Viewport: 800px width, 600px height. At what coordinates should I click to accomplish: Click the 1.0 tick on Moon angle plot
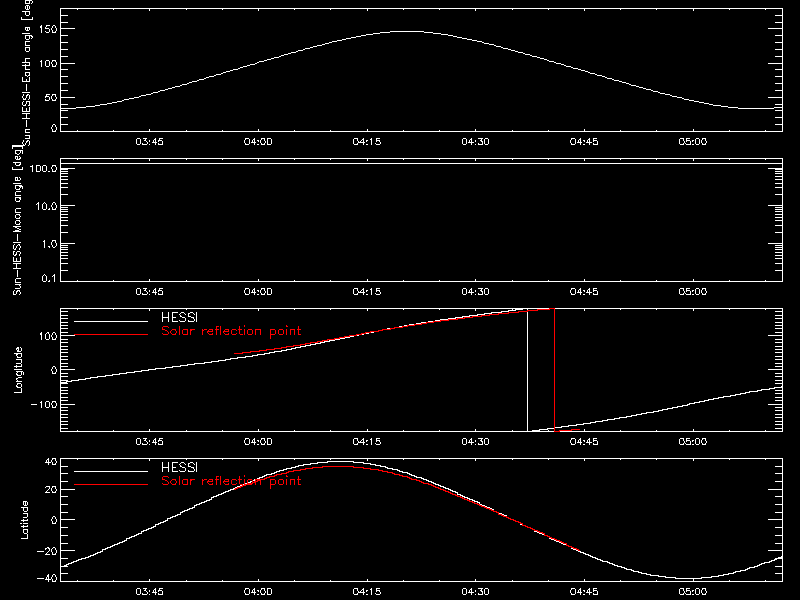click(49, 244)
